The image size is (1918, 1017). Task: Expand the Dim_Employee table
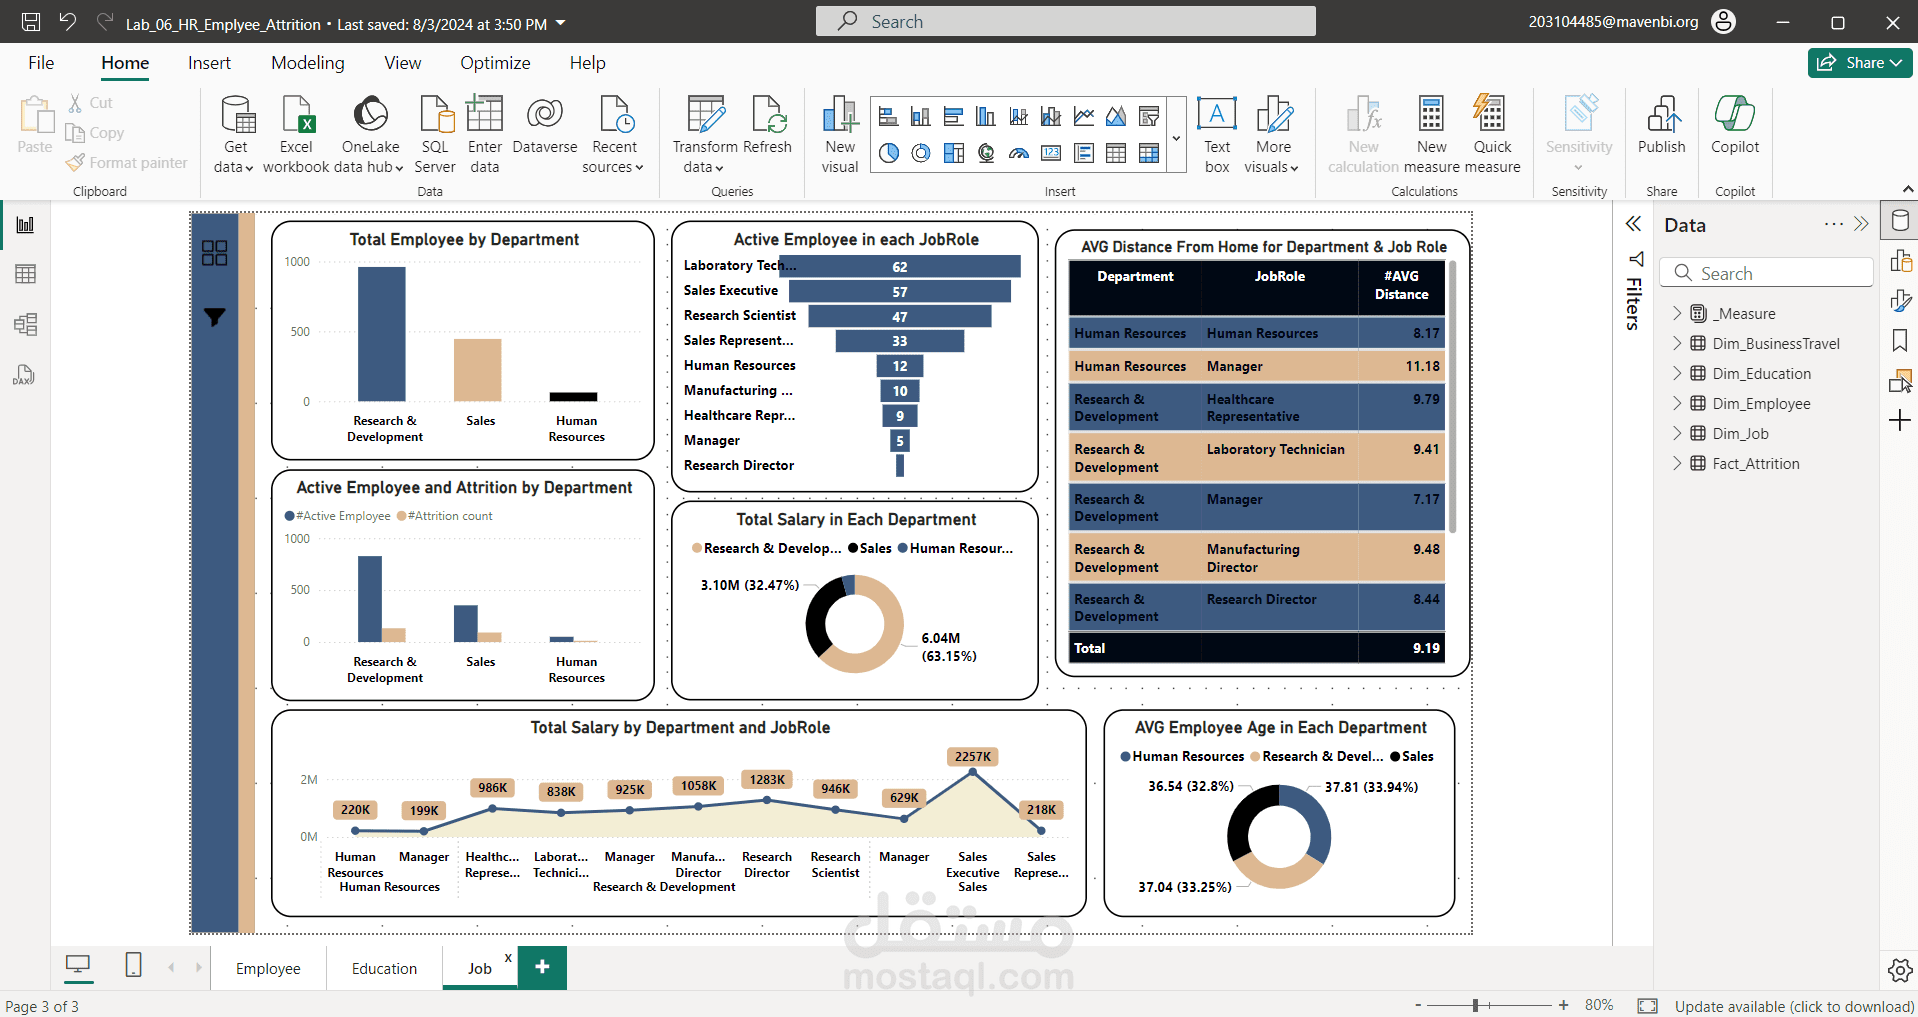tap(1677, 403)
